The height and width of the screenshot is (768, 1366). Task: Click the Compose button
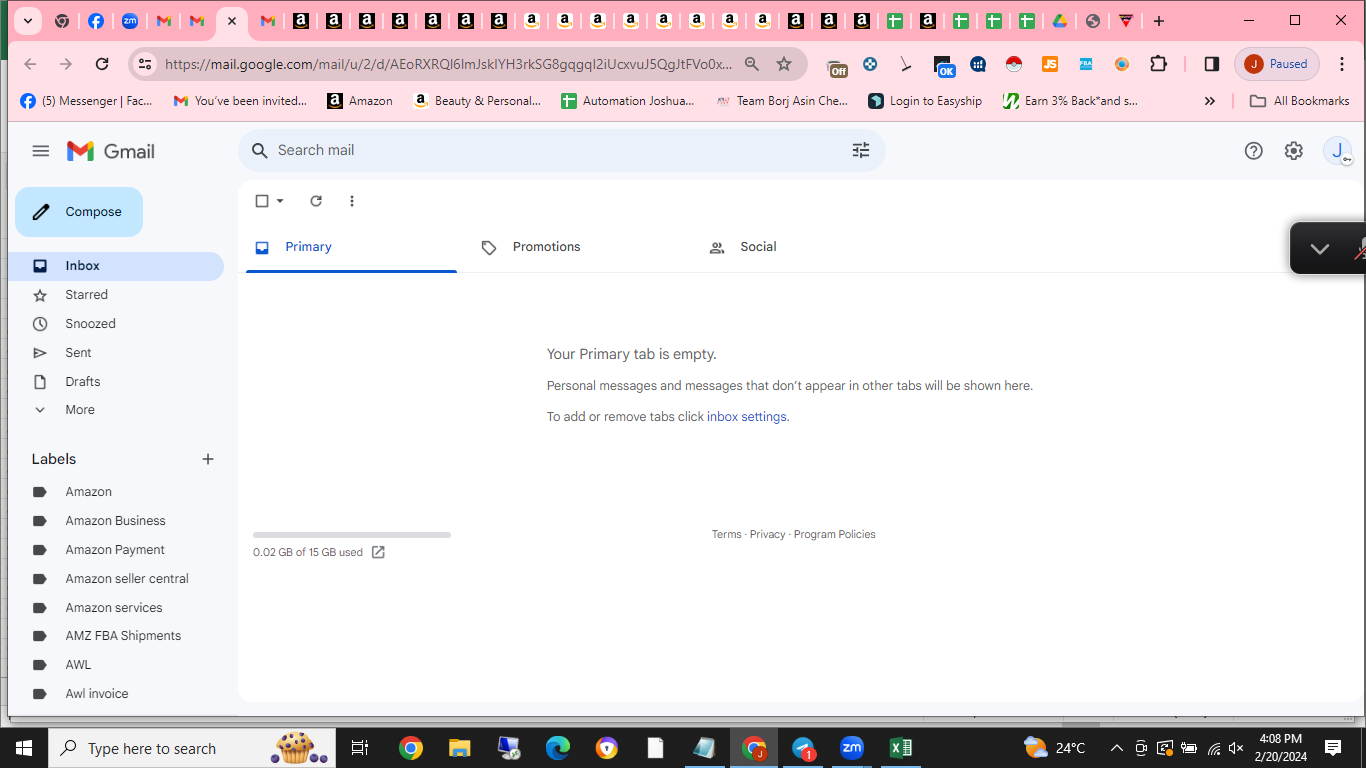(x=79, y=212)
